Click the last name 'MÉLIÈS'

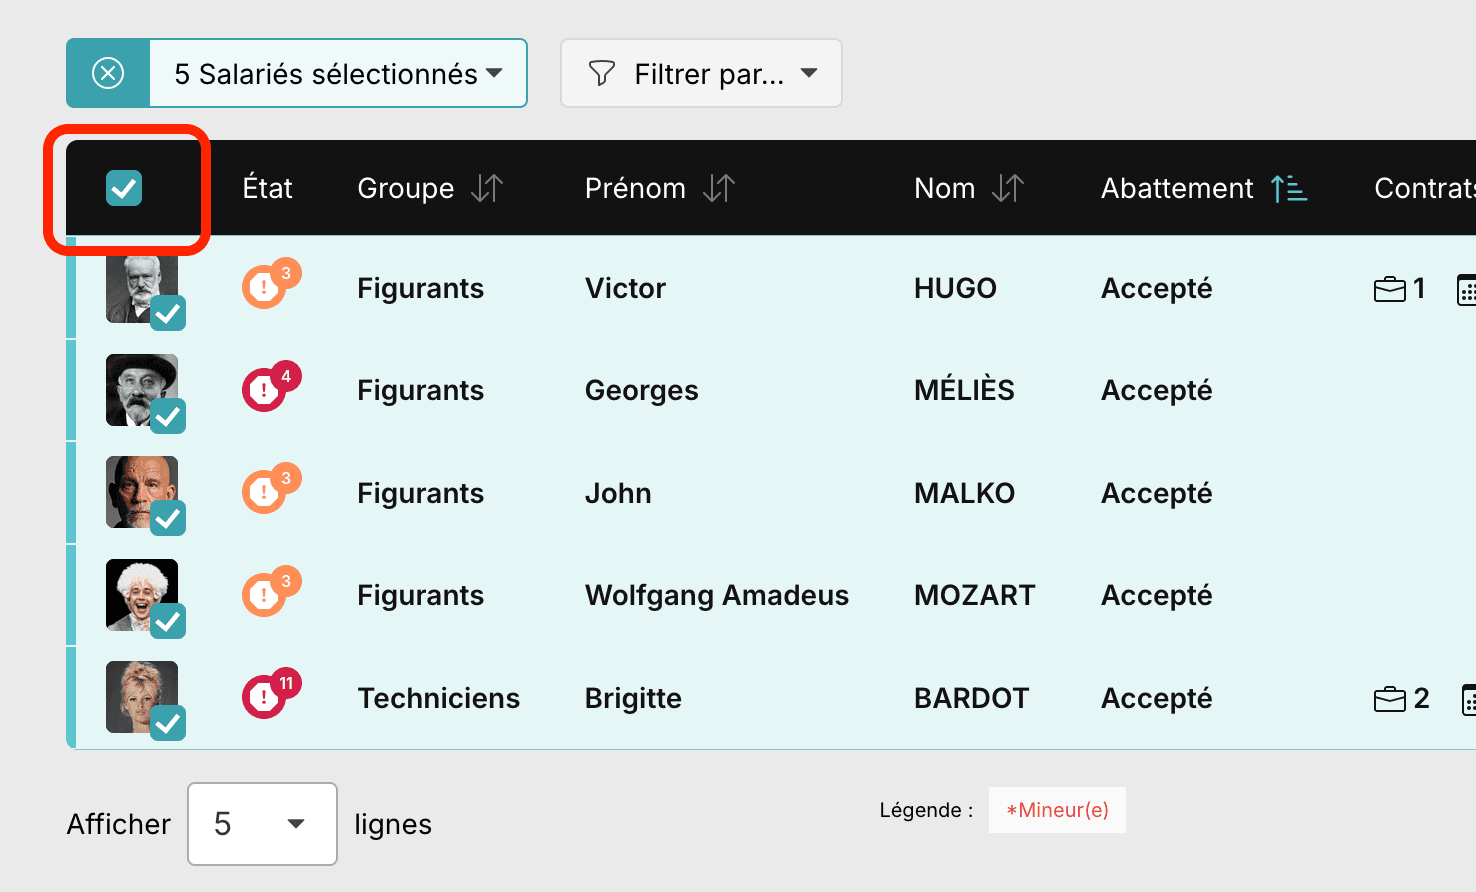964,390
